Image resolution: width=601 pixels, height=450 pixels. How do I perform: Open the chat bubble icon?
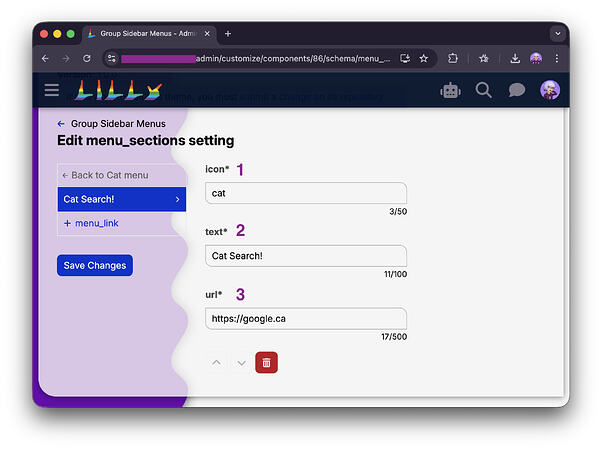pyautogui.click(x=516, y=90)
